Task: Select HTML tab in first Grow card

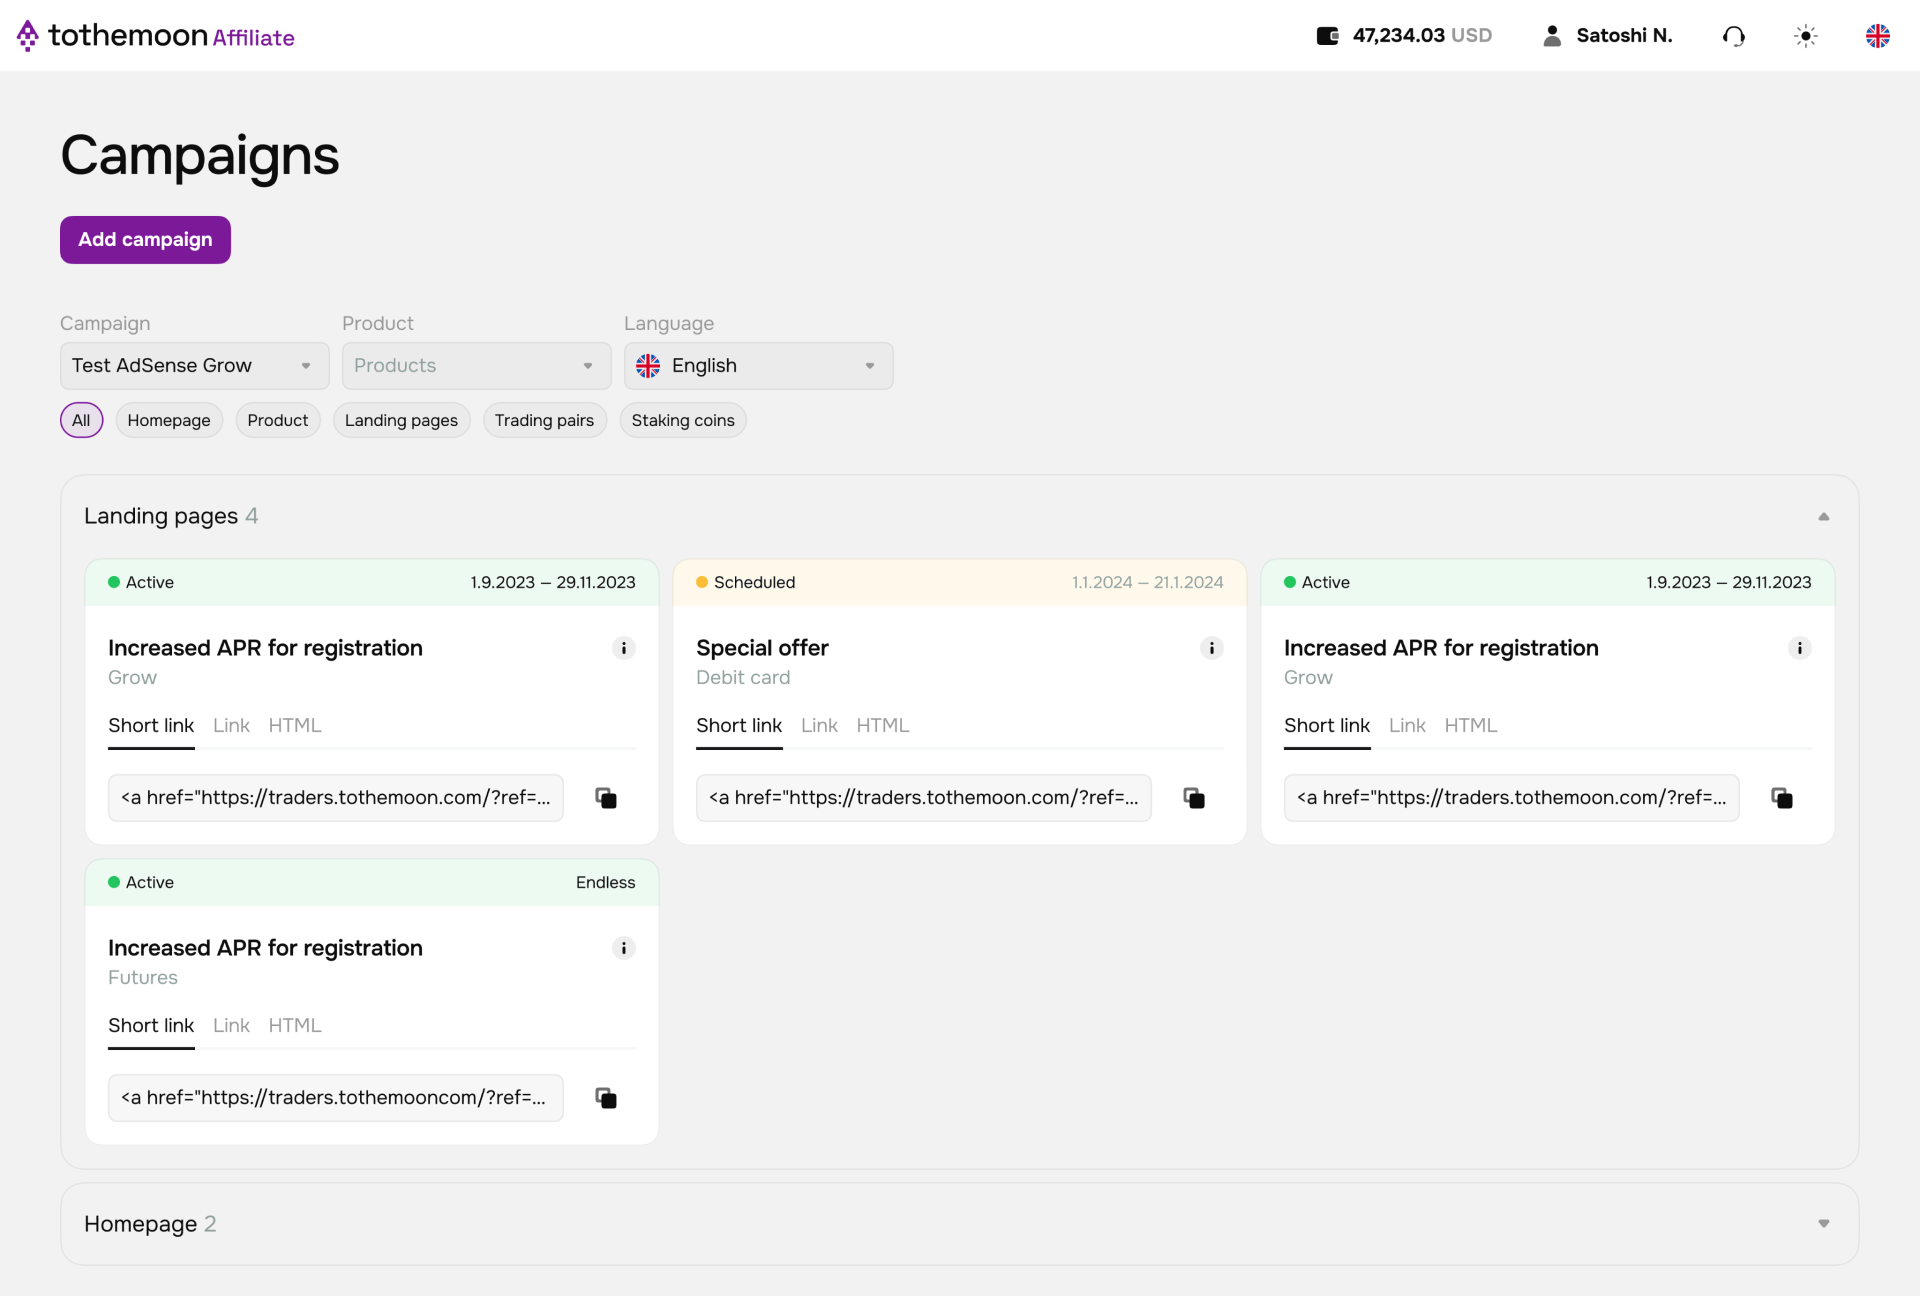Action: (x=295, y=726)
